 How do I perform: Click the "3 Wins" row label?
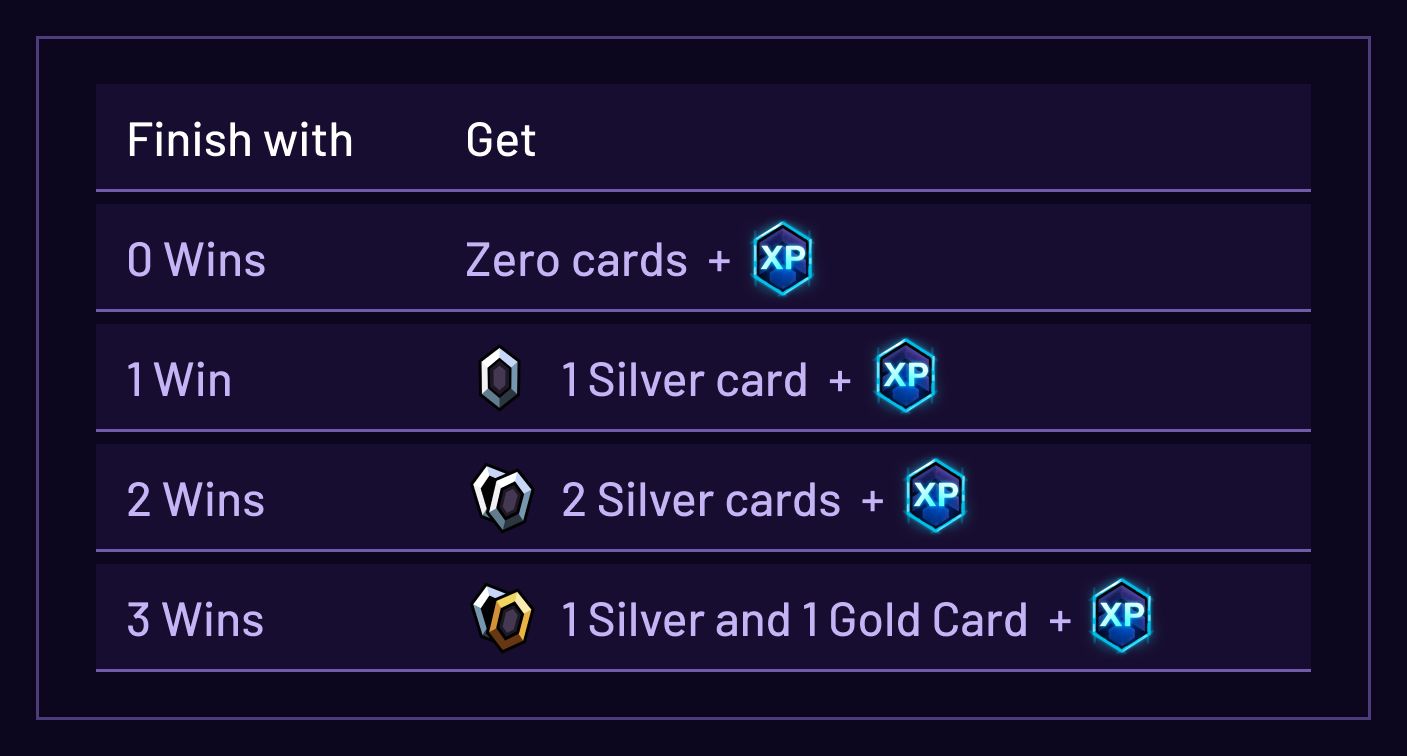[x=196, y=620]
